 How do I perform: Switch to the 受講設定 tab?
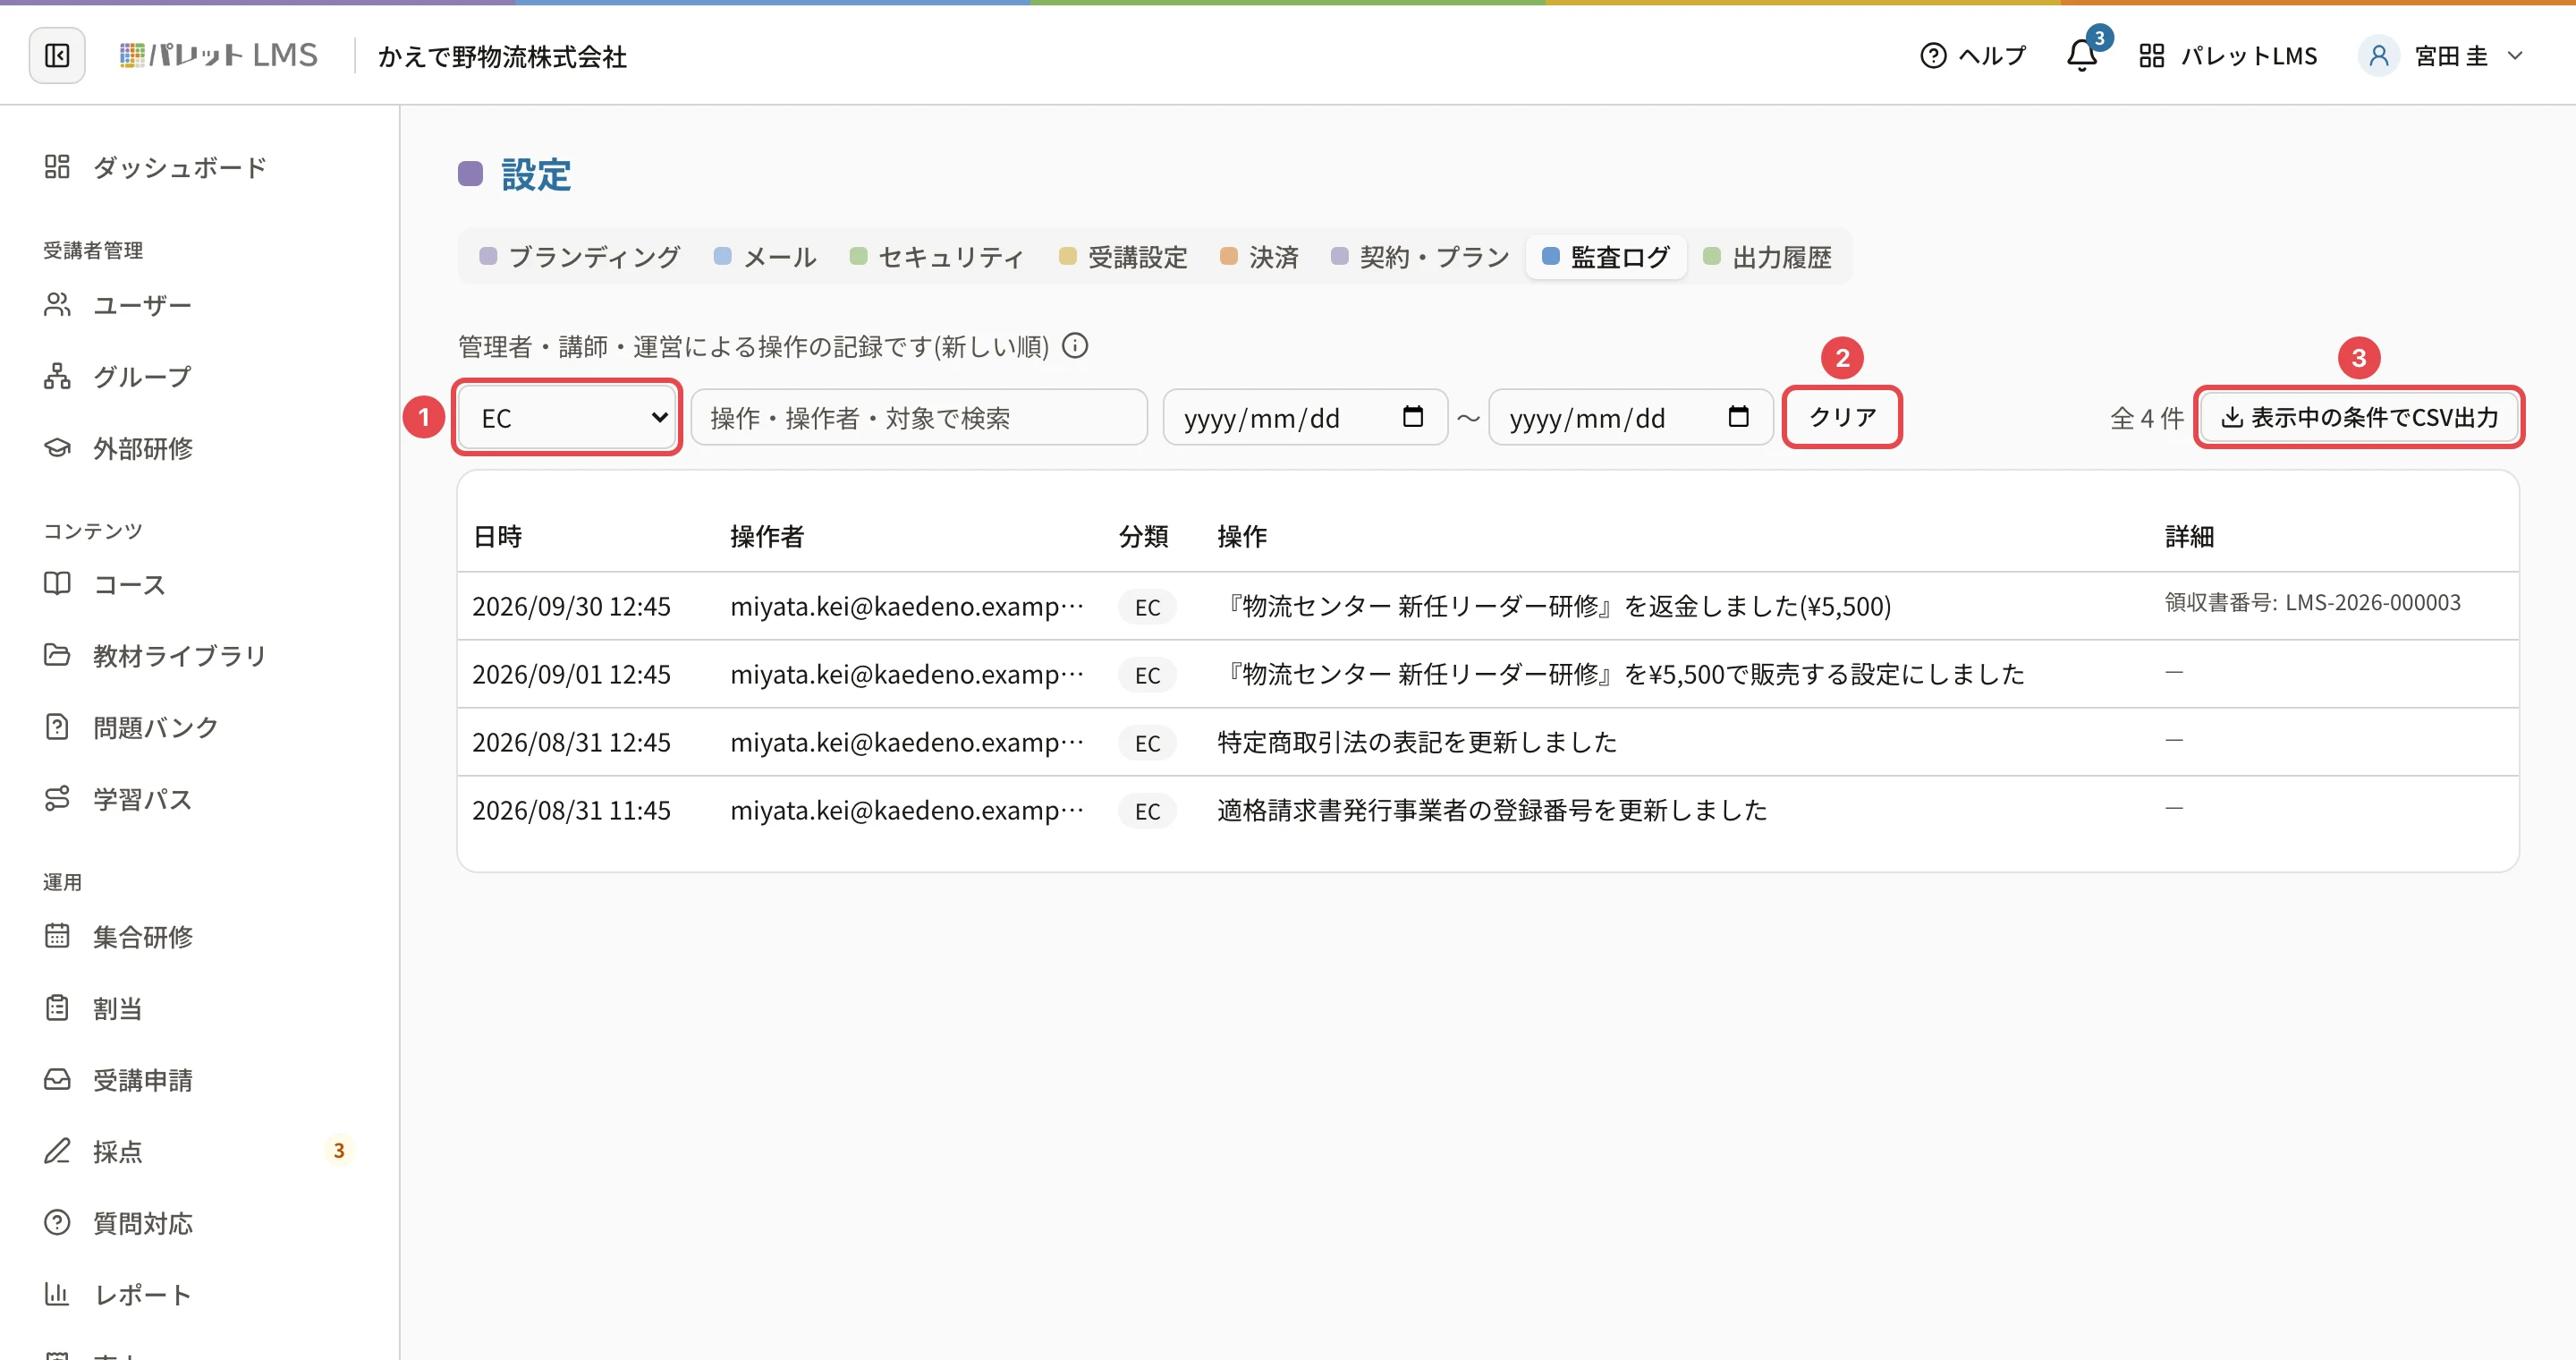(x=1123, y=257)
